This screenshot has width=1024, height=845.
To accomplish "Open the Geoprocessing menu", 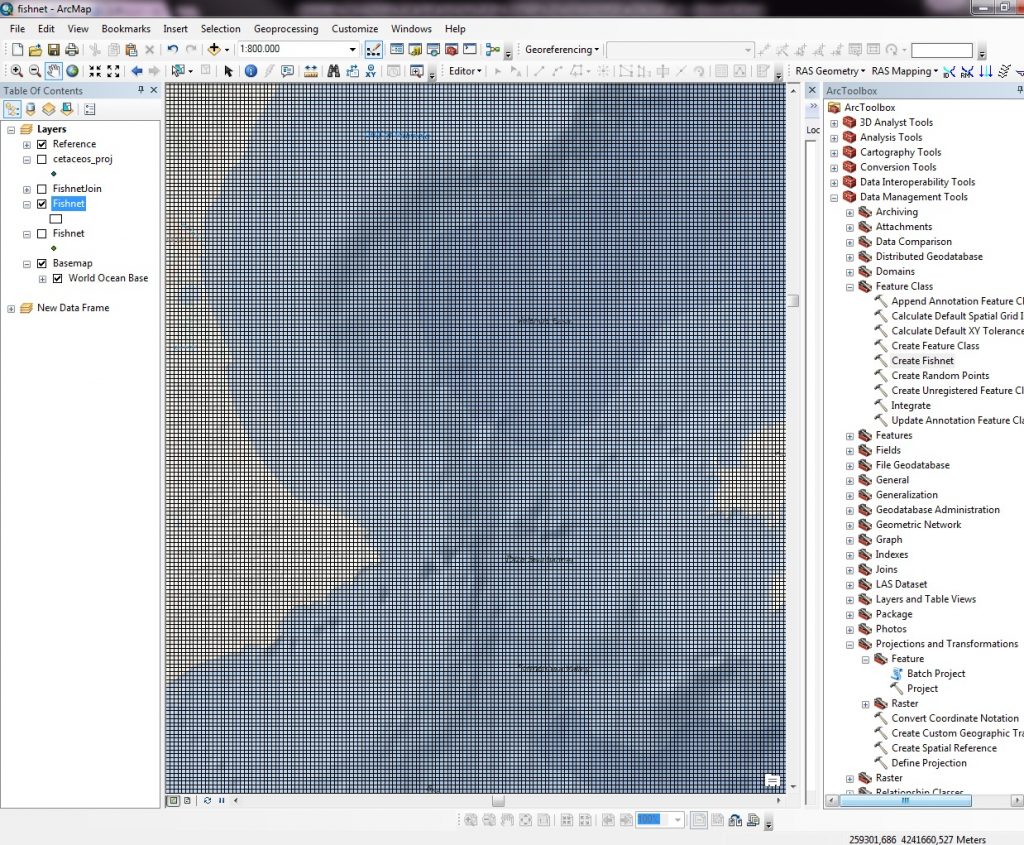I will [x=286, y=29].
